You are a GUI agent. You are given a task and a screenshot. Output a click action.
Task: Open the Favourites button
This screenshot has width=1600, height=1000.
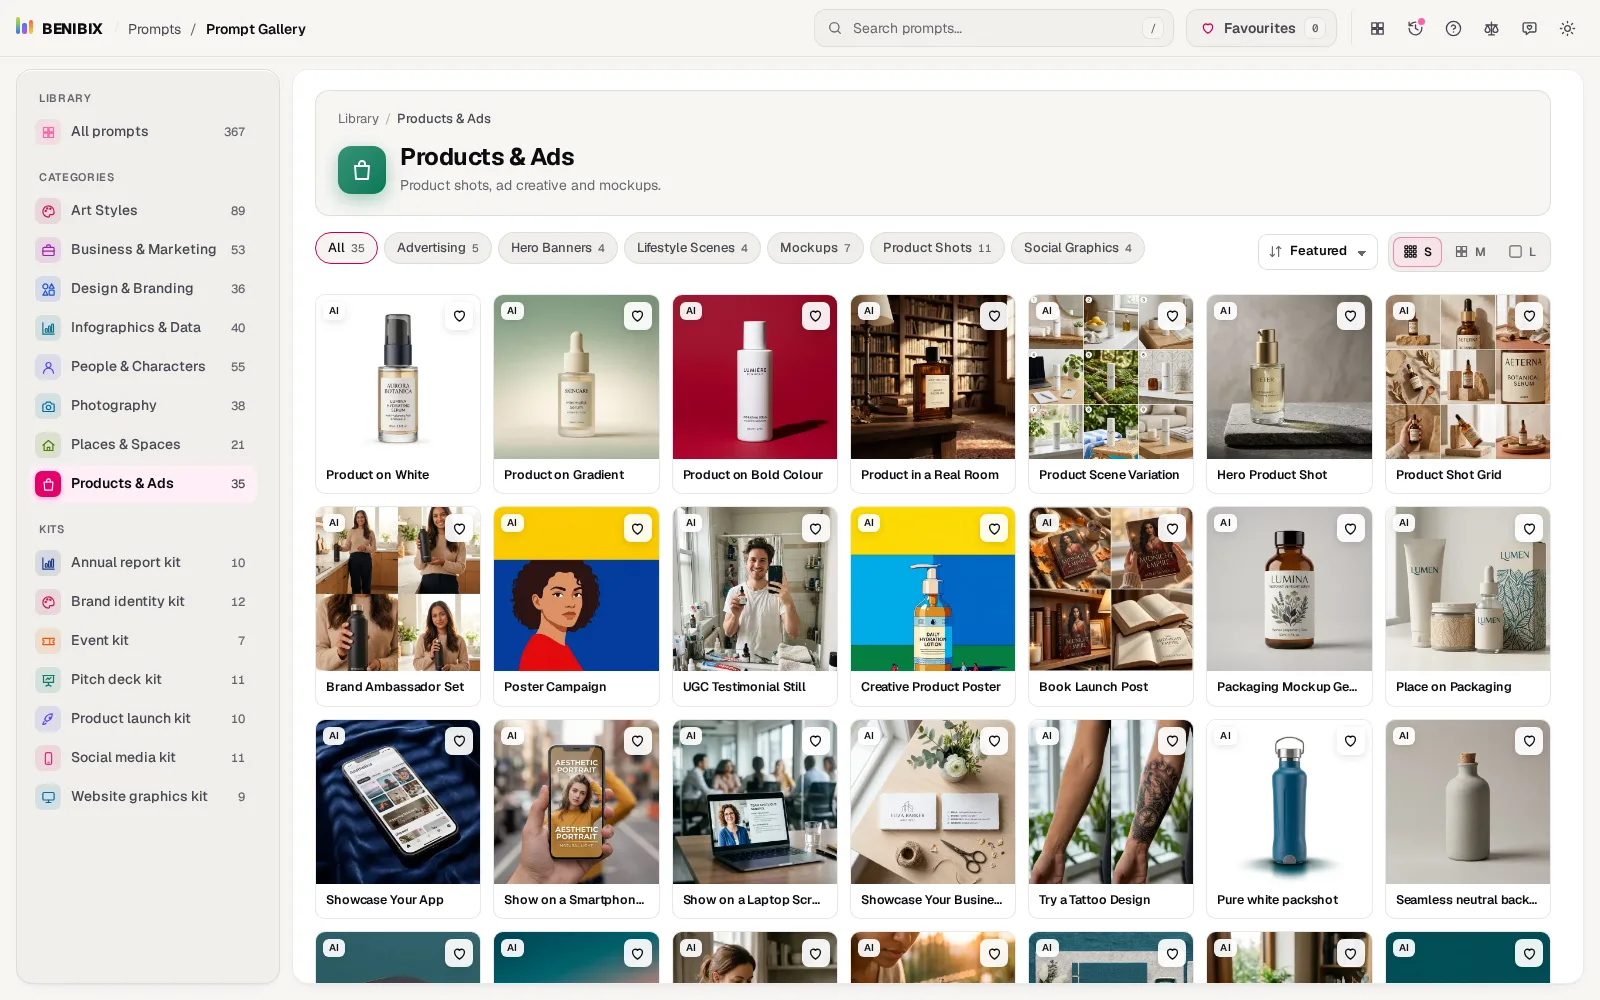click(x=1261, y=28)
